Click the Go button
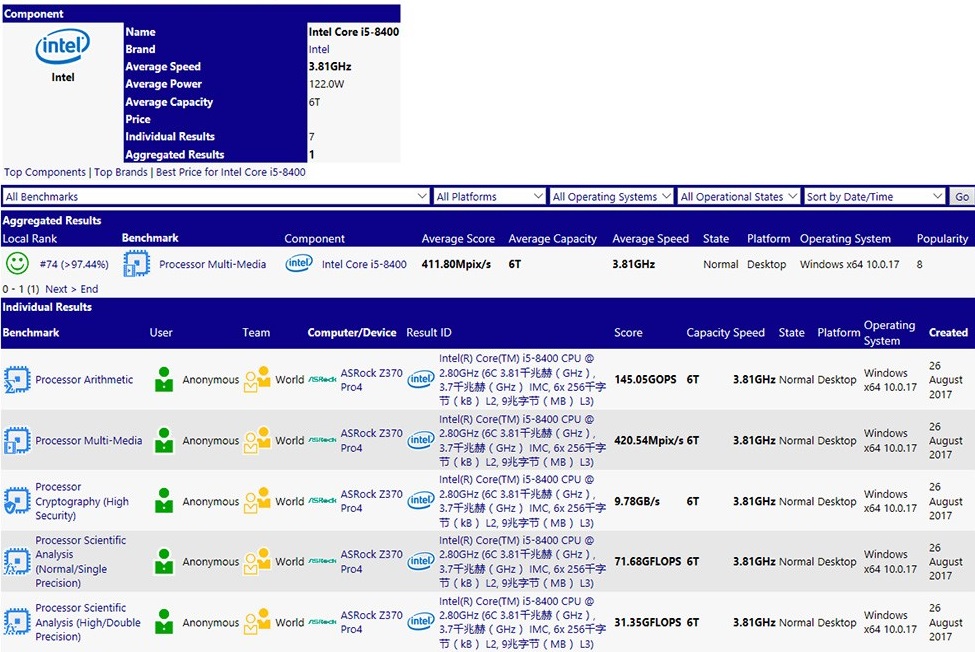Viewport: 975px width, 652px height. click(x=961, y=196)
